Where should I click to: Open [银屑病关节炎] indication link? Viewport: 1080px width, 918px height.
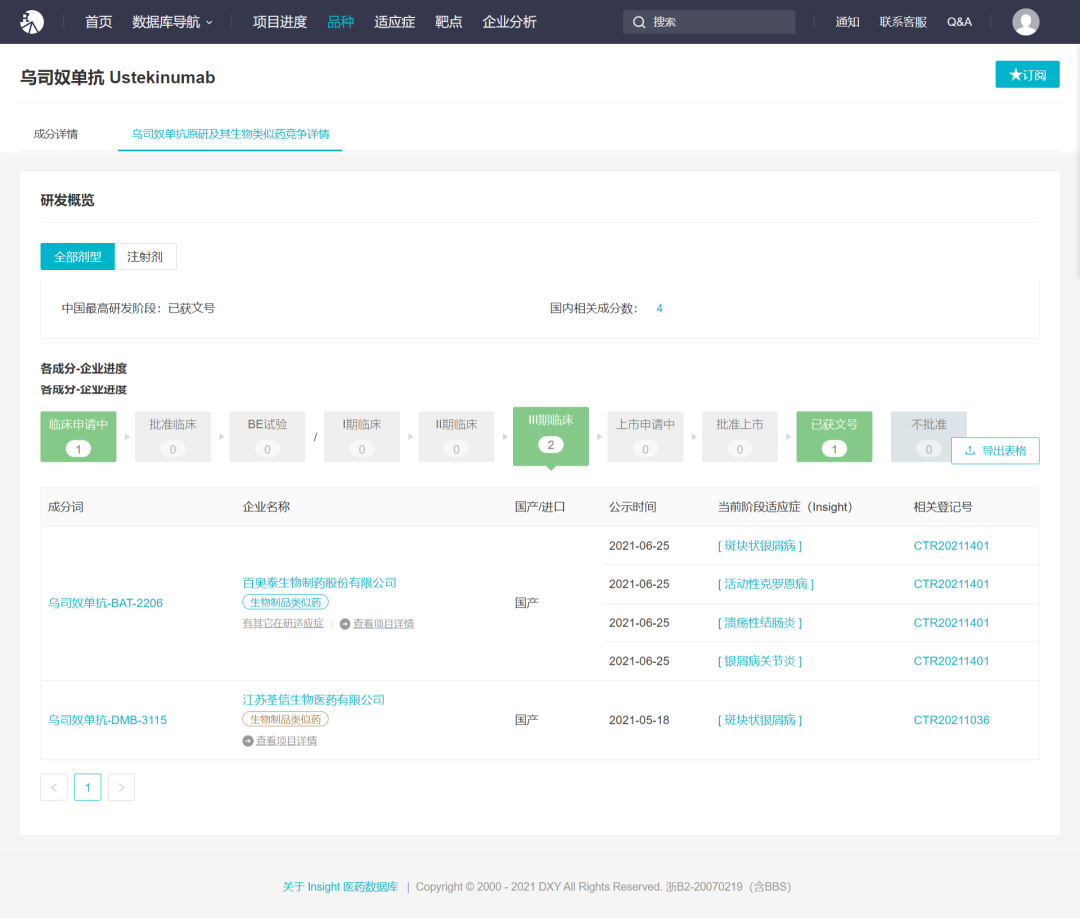760,661
